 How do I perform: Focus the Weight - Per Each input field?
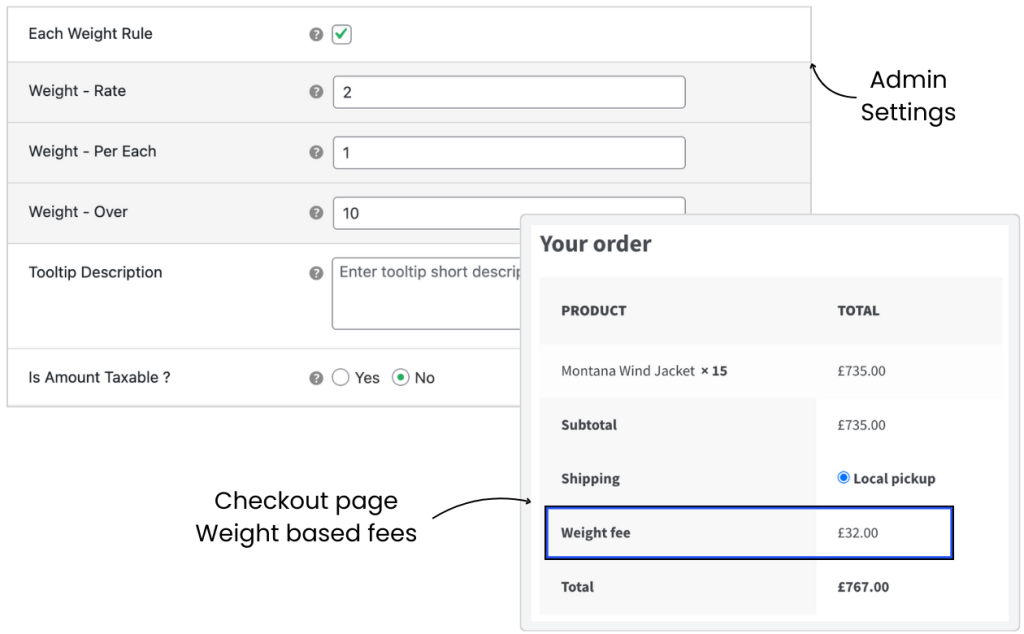(x=509, y=153)
